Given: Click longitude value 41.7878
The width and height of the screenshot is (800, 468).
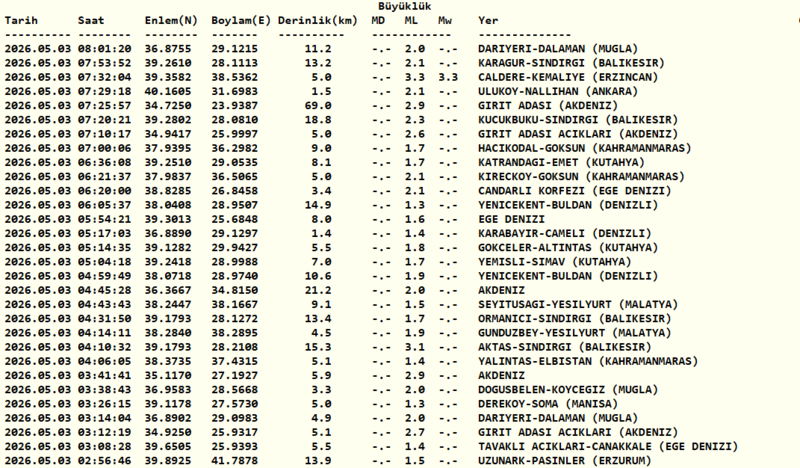Looking at the screenshot, I should coord(235,461).
